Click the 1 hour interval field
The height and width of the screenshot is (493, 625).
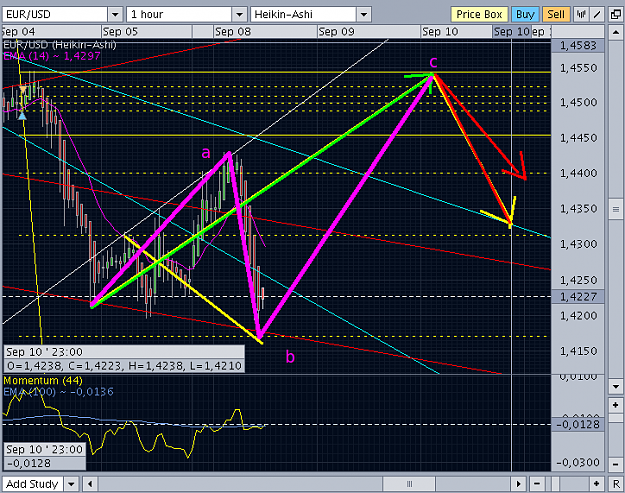tap(179, 15)
